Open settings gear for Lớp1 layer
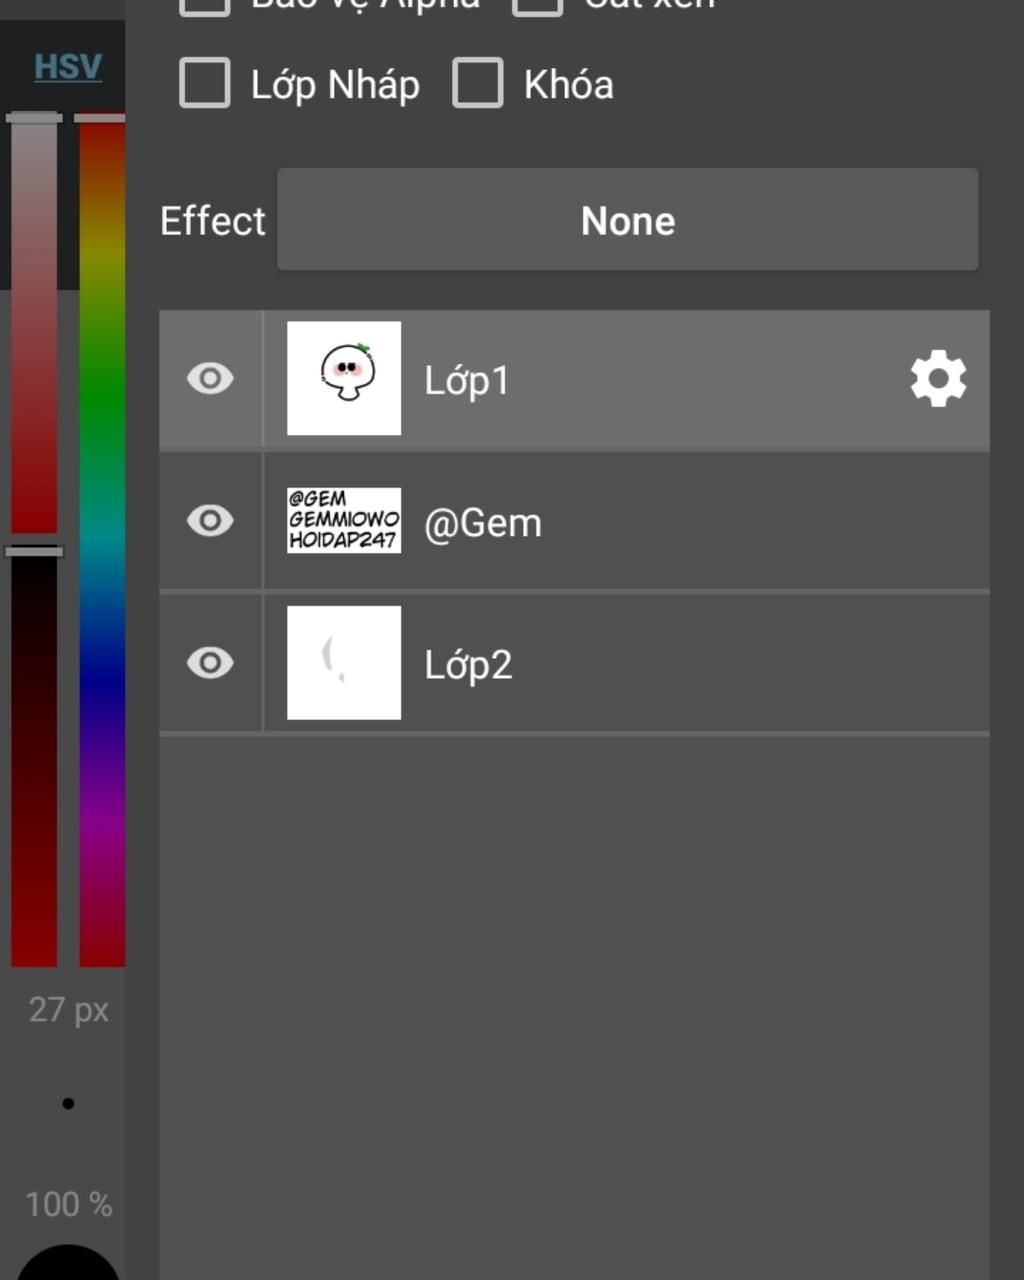 click(938, 379)
